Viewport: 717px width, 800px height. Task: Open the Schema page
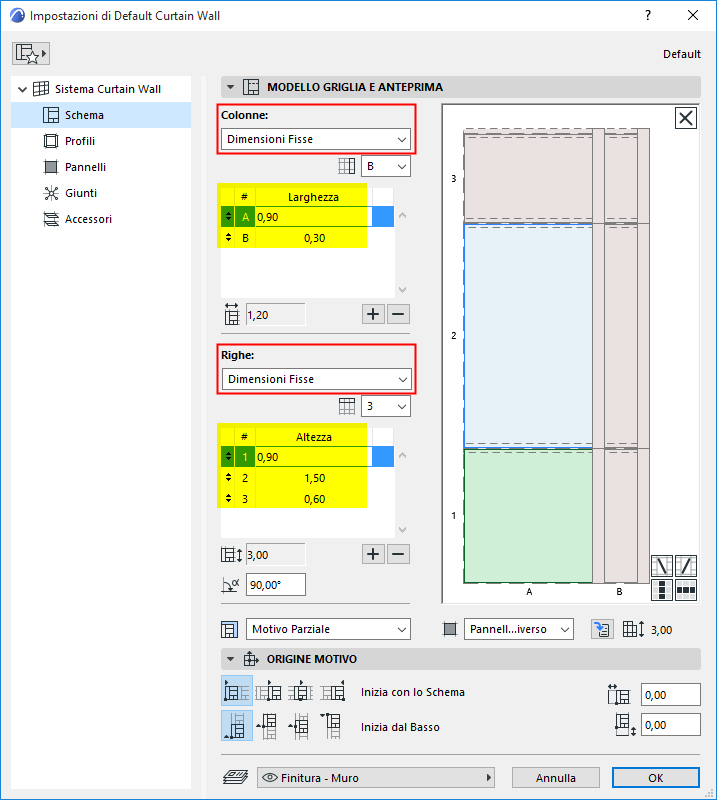[x=101, y=115]
